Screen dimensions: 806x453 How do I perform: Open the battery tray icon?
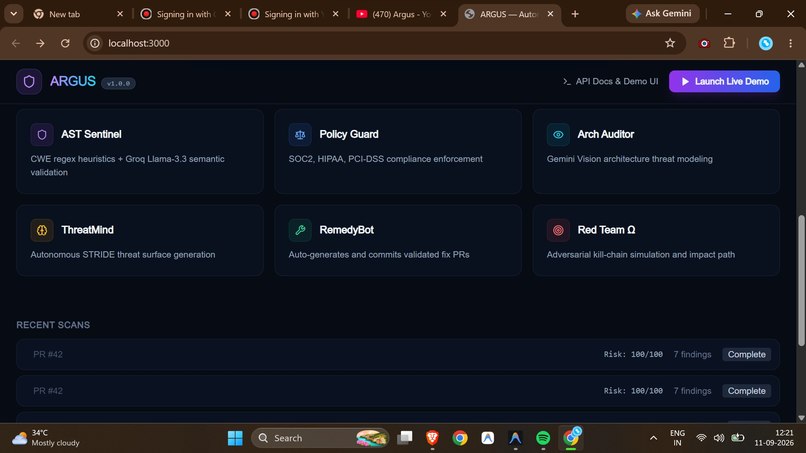[x=738, y=438]
